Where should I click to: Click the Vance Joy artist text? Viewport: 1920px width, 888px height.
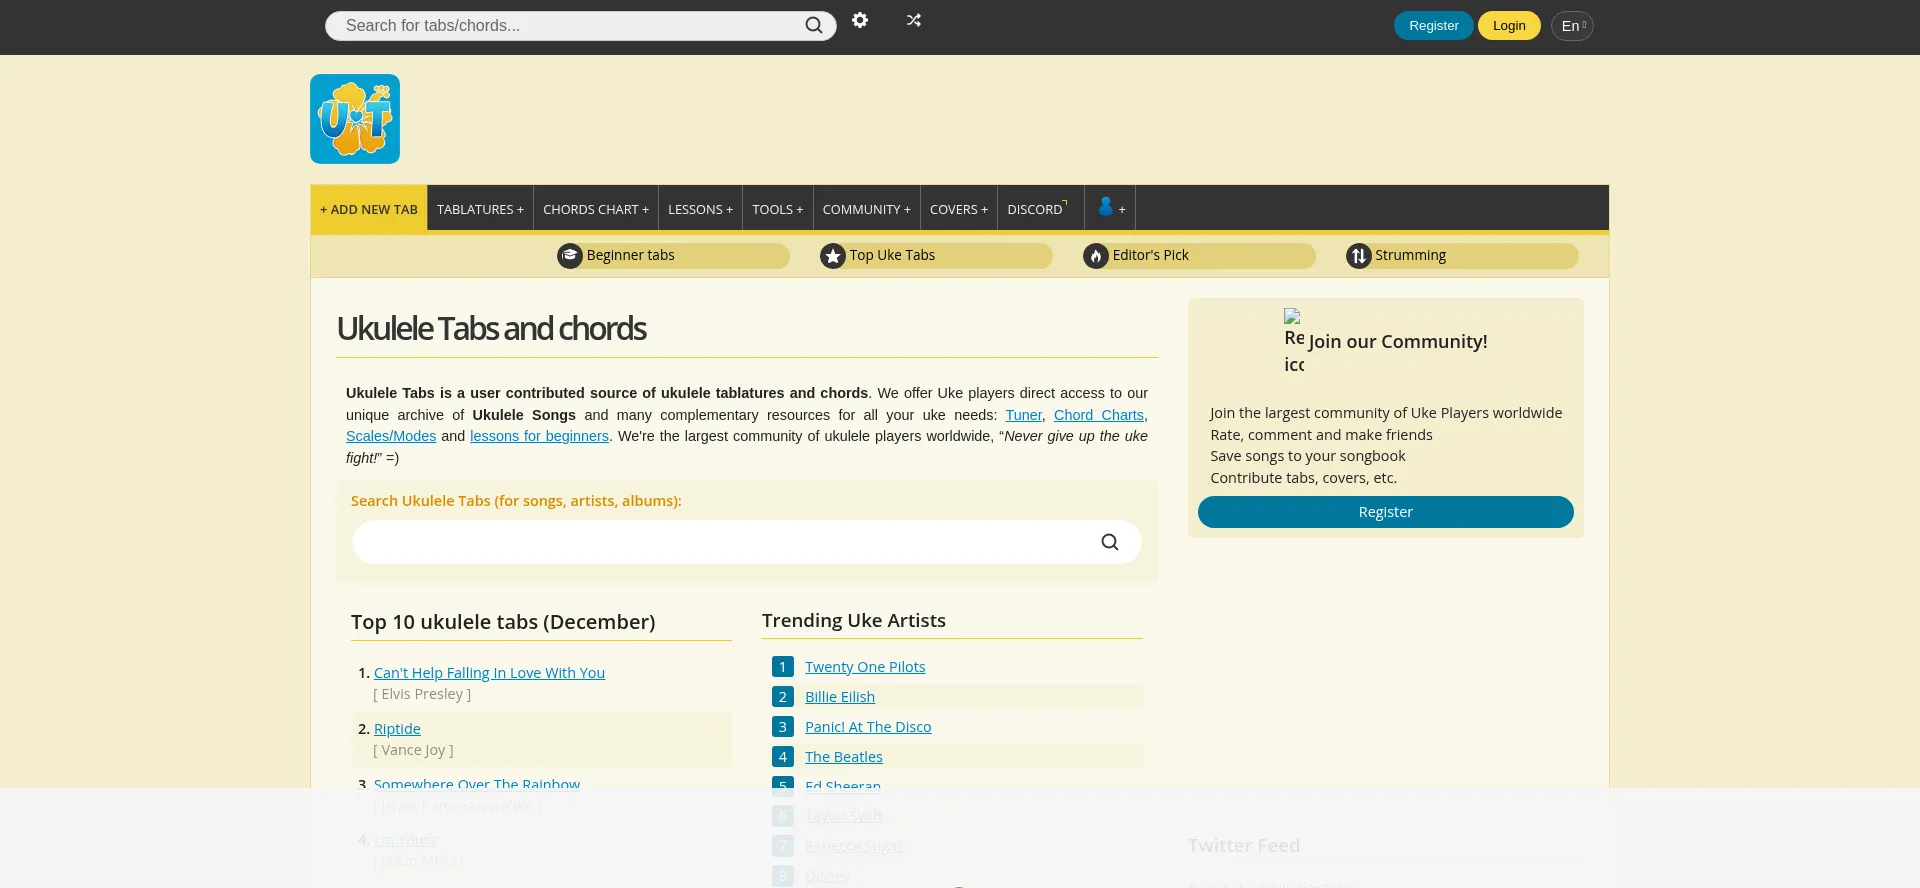[x=413, y=750]
